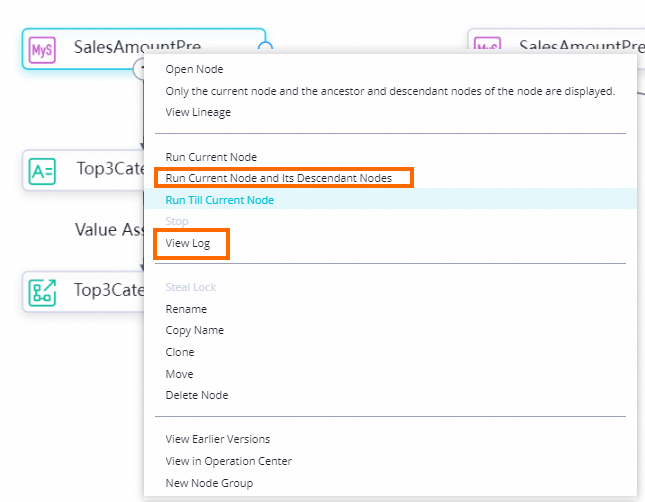Select Run Current Node
Viewport: 645px width, 502px height.
(211, 157)
